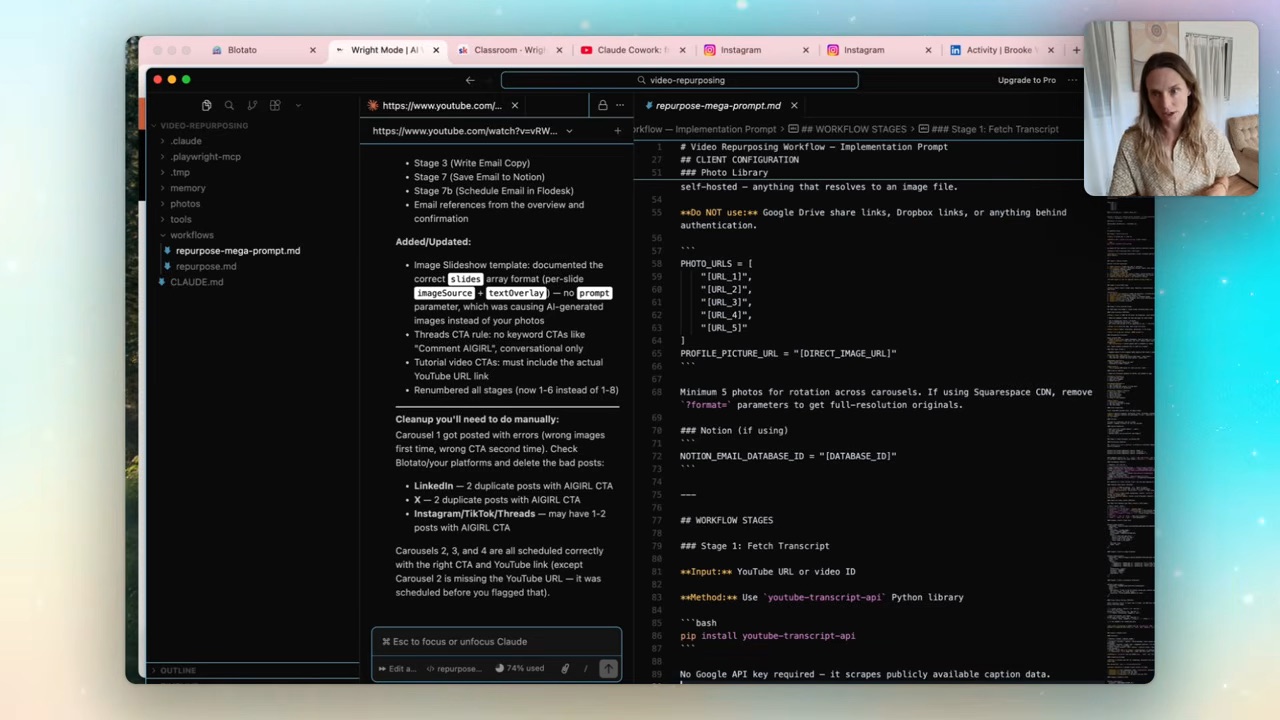Click the back arrow beside the search bar
Viewport: 1280px width, 720px height.
click(470, 80)
